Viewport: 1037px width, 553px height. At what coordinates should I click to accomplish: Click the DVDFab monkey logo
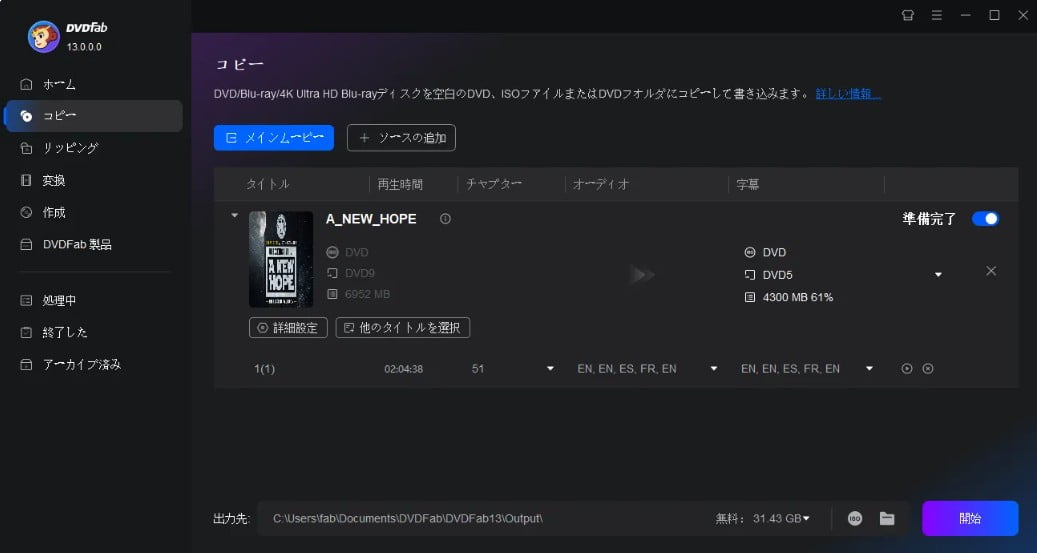(x=44, y=36)
